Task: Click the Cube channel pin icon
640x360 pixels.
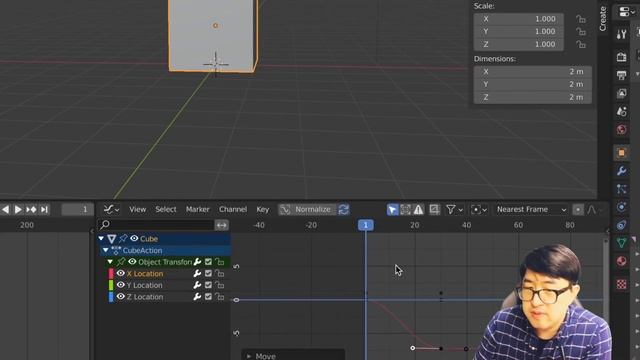Action: [x=123, y=238]
